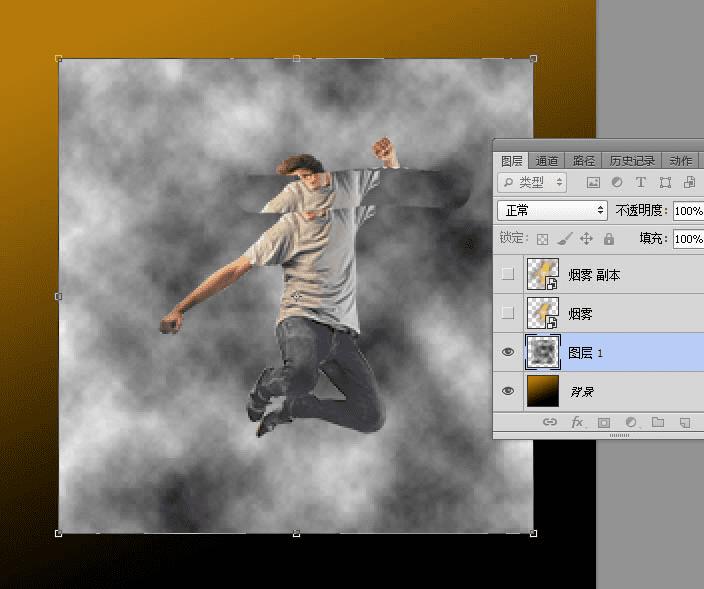This screenshot has width=704, height=589.
Task: Switch to the 历史记录 tab
Action: [632, 160]
